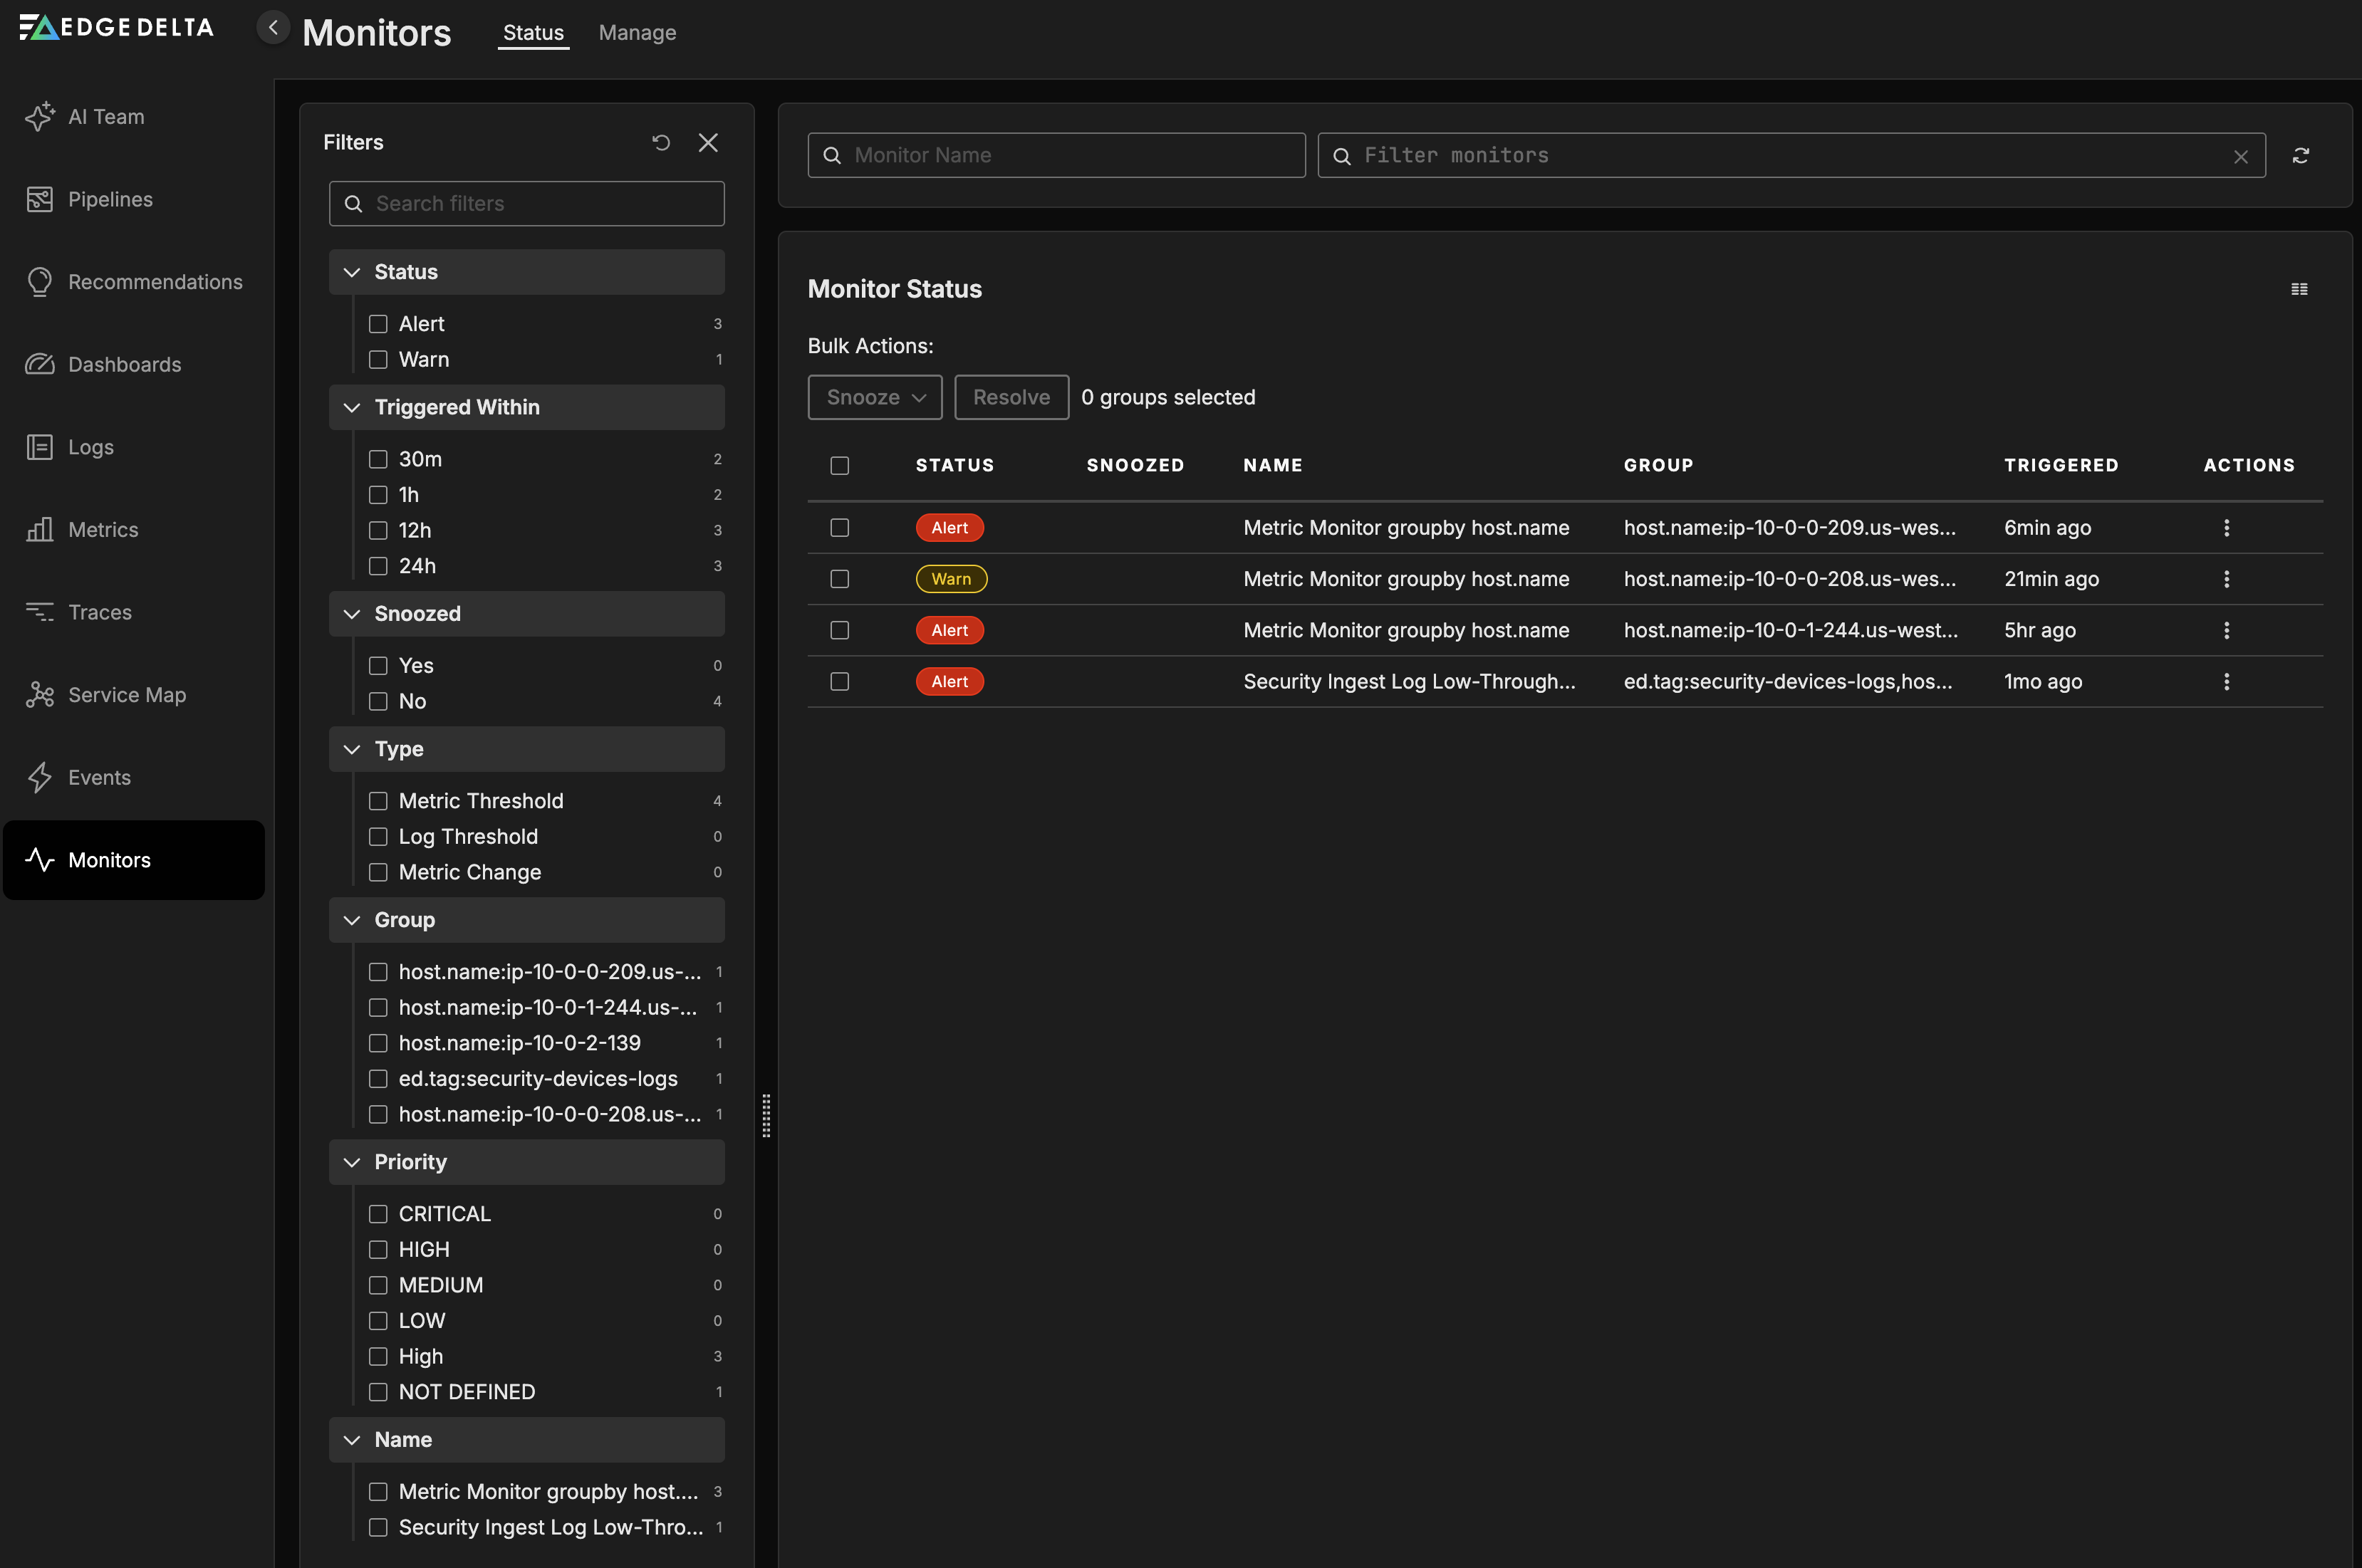This screenshot has height=1568, width=2362.
Task: Open column settings icon in Monitor Status
Action: tap(2299, 289)
